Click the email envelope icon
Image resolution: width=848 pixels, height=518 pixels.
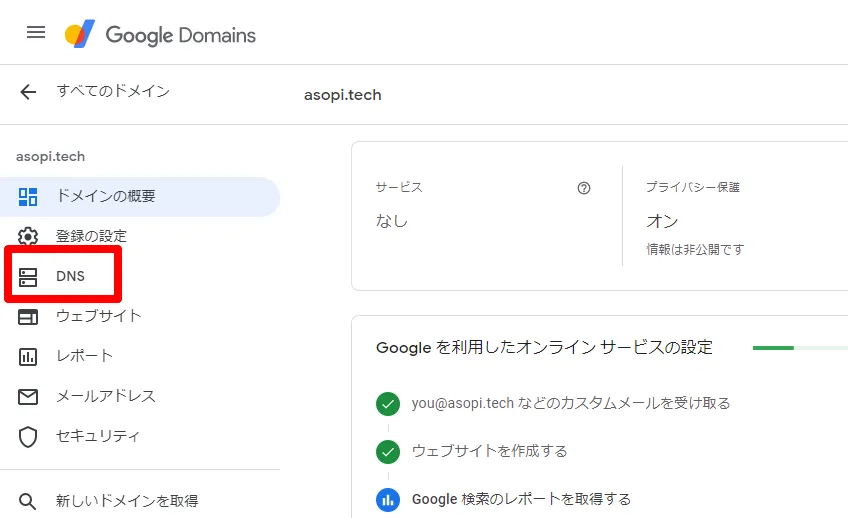tap(28, 396)
